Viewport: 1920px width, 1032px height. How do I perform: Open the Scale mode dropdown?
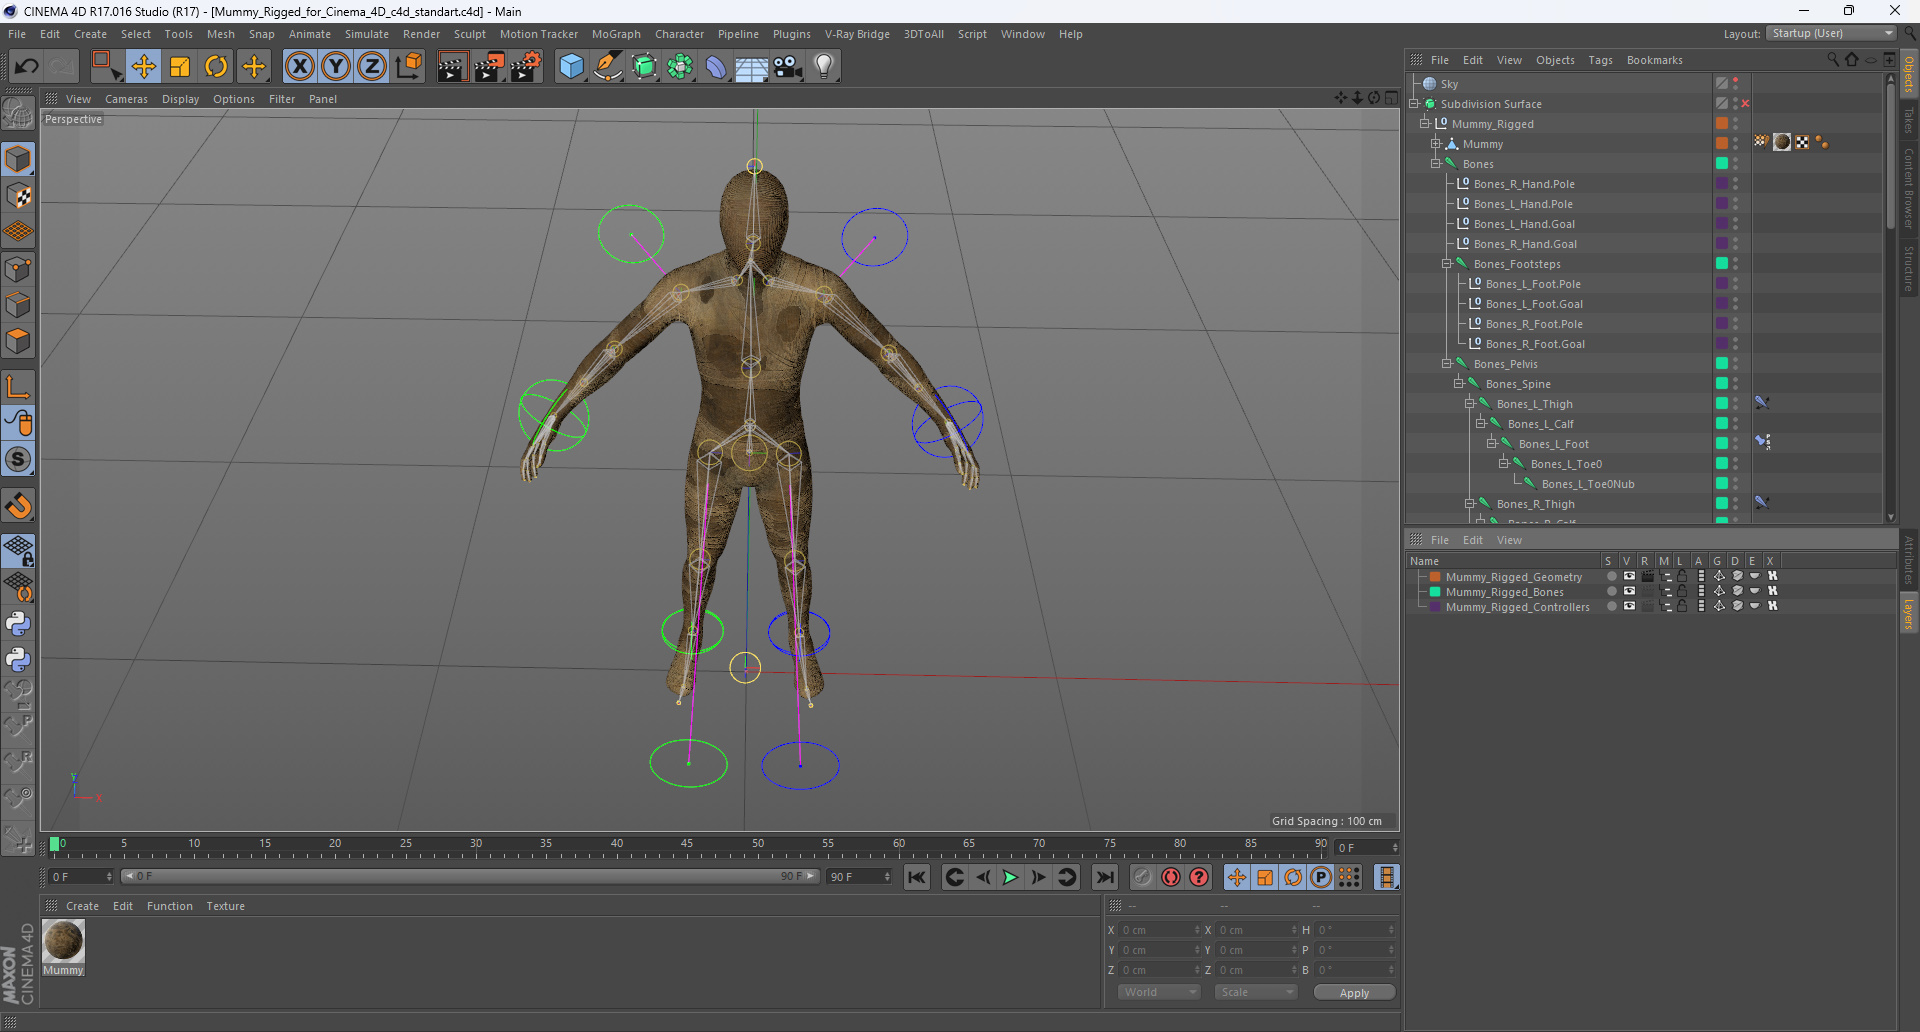[1256, 992]
